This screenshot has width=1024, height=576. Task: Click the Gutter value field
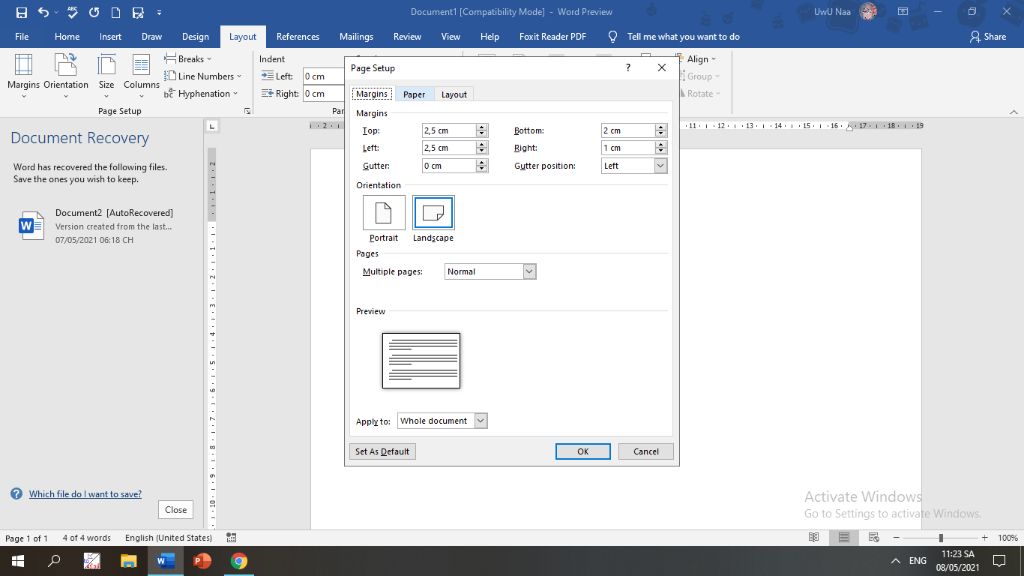[449, 166]
